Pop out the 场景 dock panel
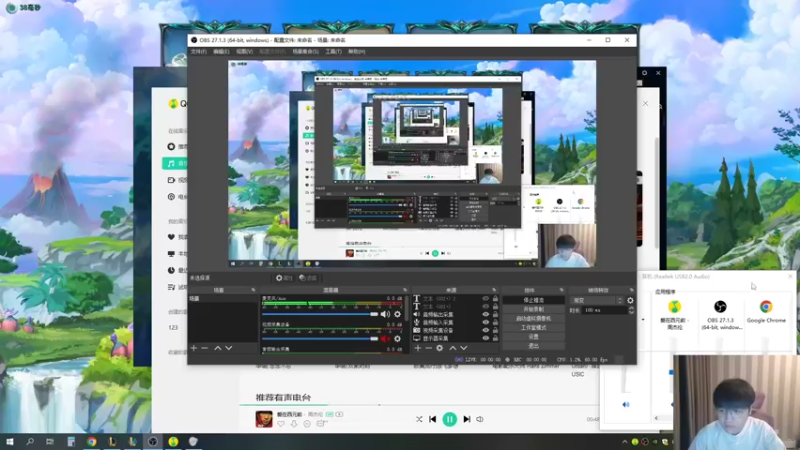 tap(253, 290)
